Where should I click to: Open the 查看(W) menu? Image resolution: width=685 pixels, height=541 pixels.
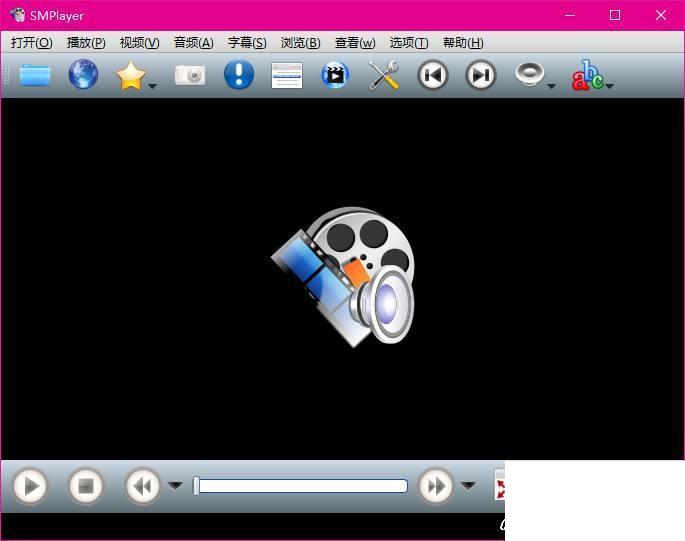click(355, 42)
